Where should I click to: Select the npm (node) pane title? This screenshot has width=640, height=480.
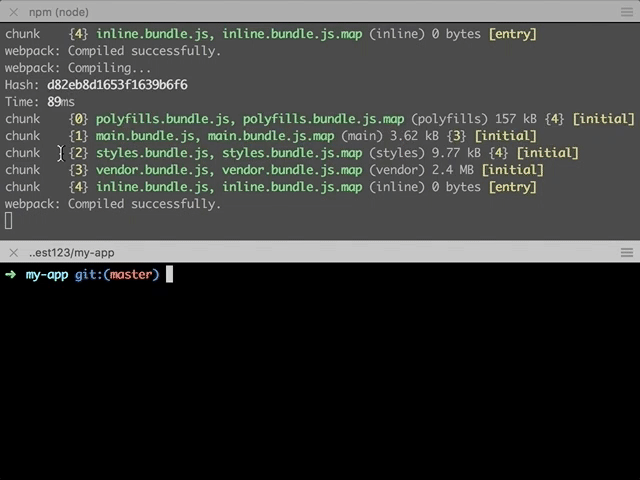(x=59, y=12)
